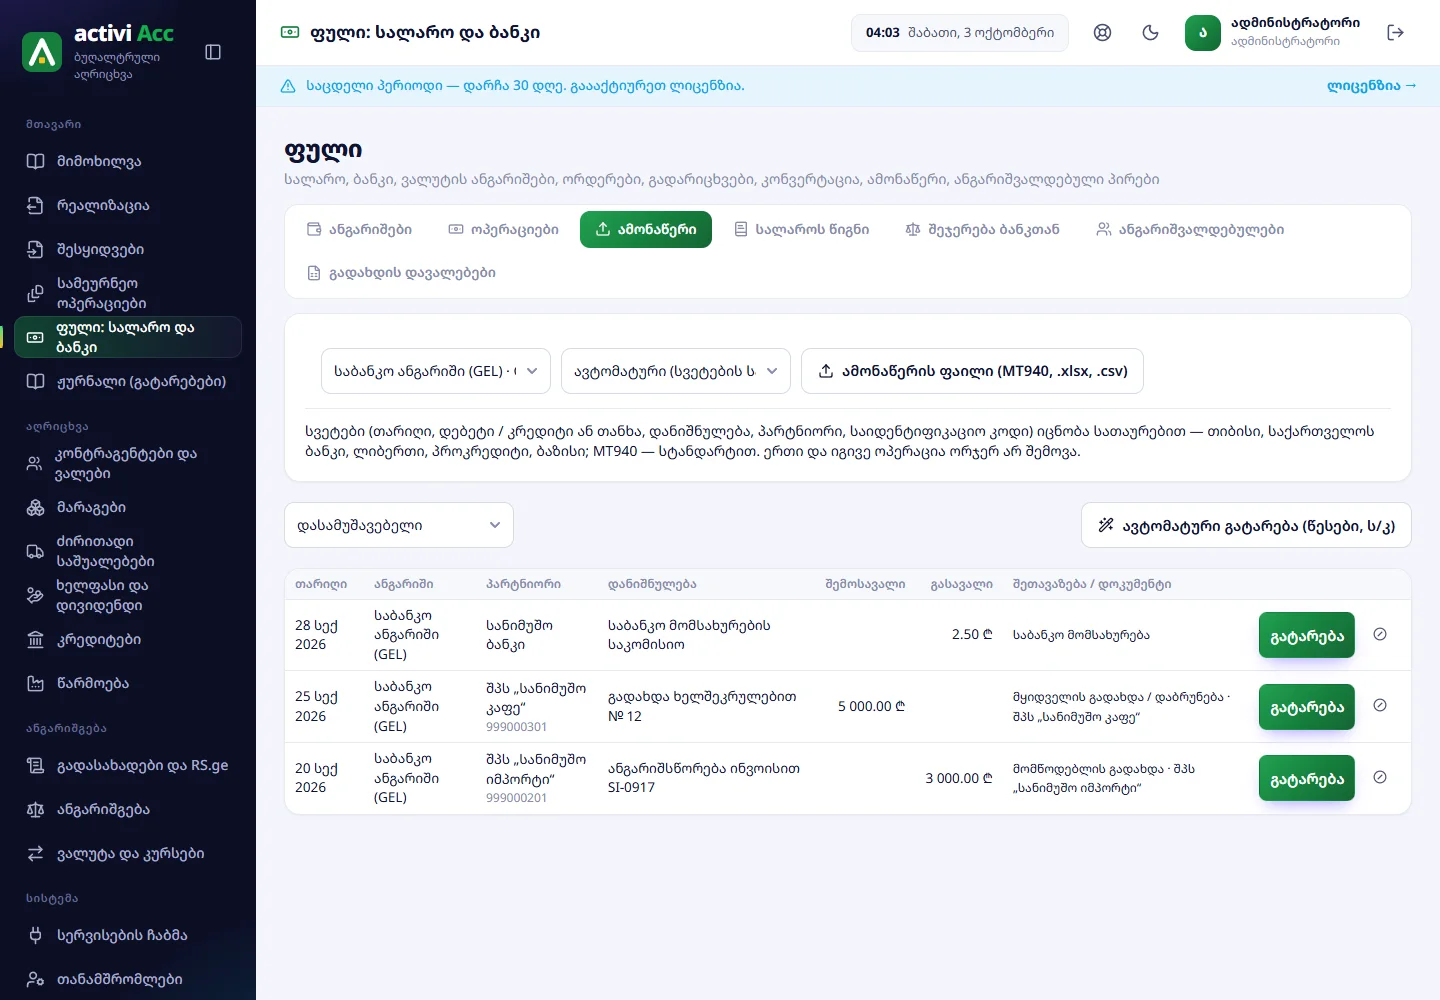
Task: Switch to the ანგარიშები tab
Action: tap(359, 229)
